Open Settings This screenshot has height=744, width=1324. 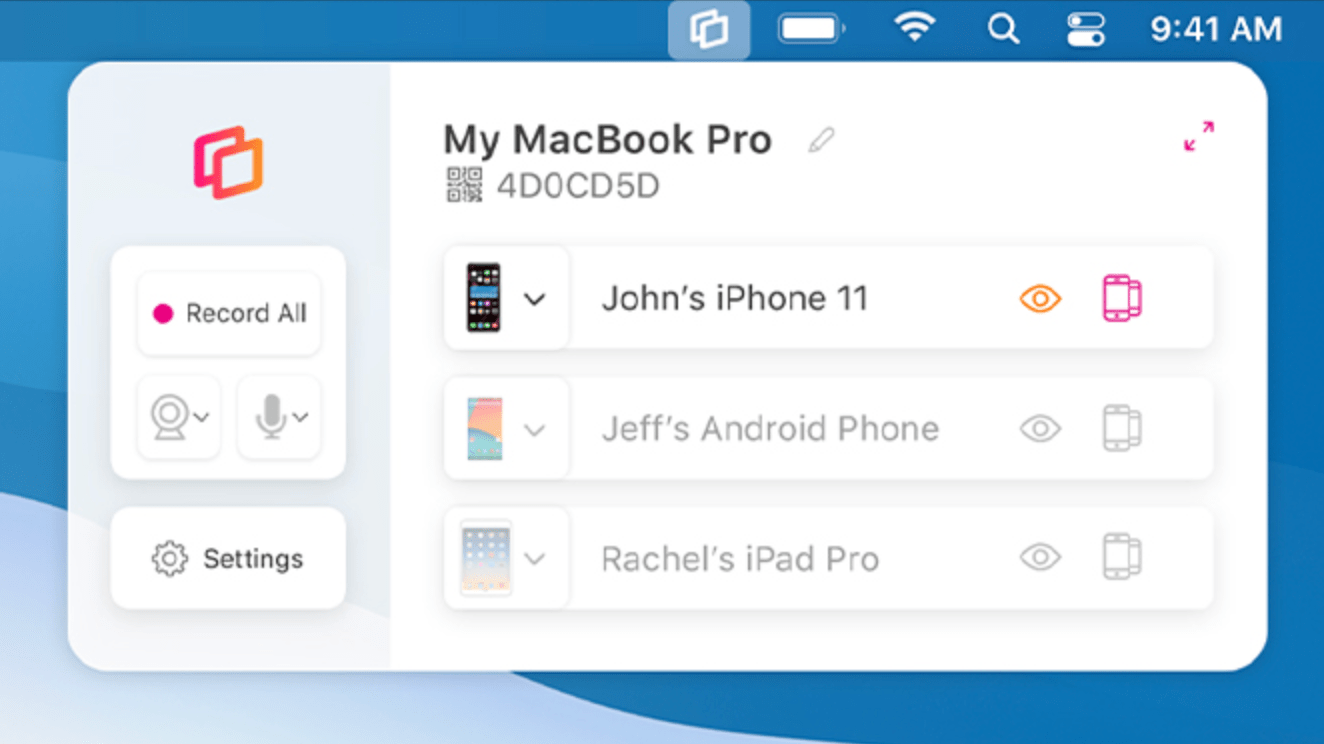pos(228,558)
